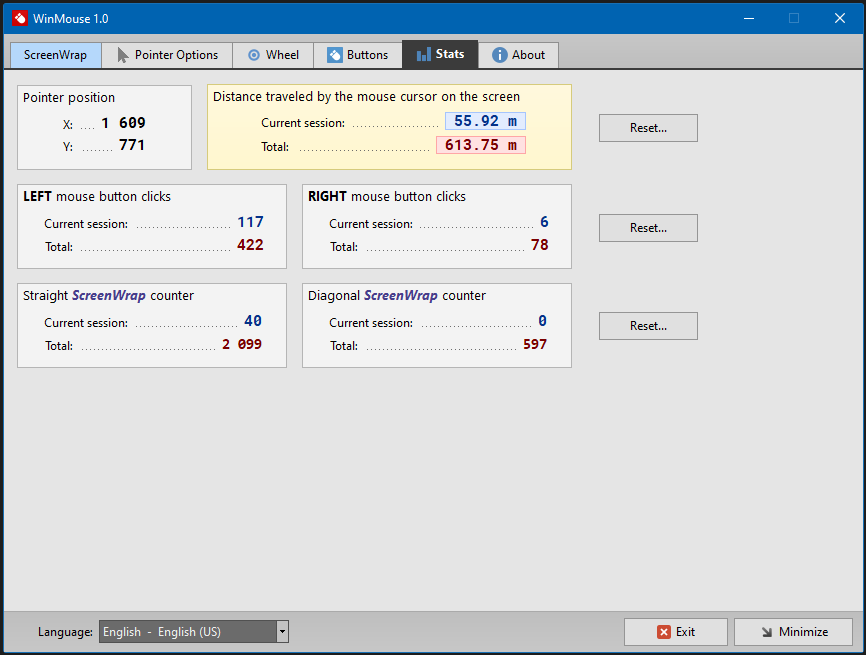The height and width of the screenshot is (655, 866).
Task: Open the Language dropdown list
Action: click(194, 632)
